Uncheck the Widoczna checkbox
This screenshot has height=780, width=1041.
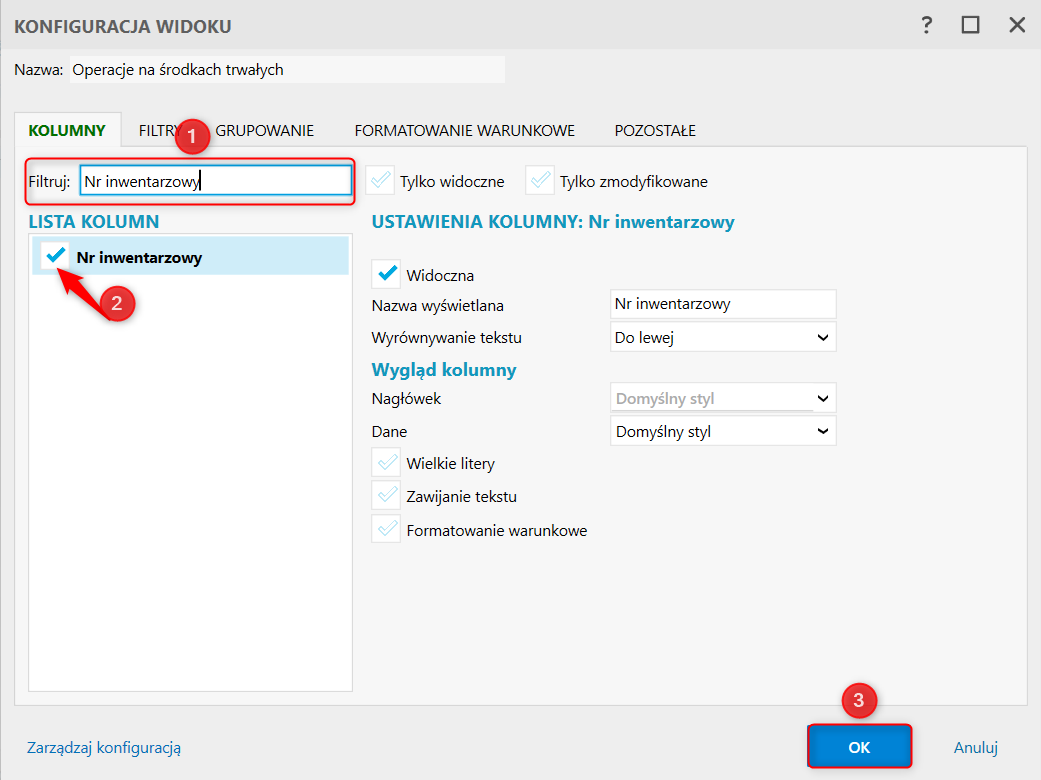tap(386, 274)
